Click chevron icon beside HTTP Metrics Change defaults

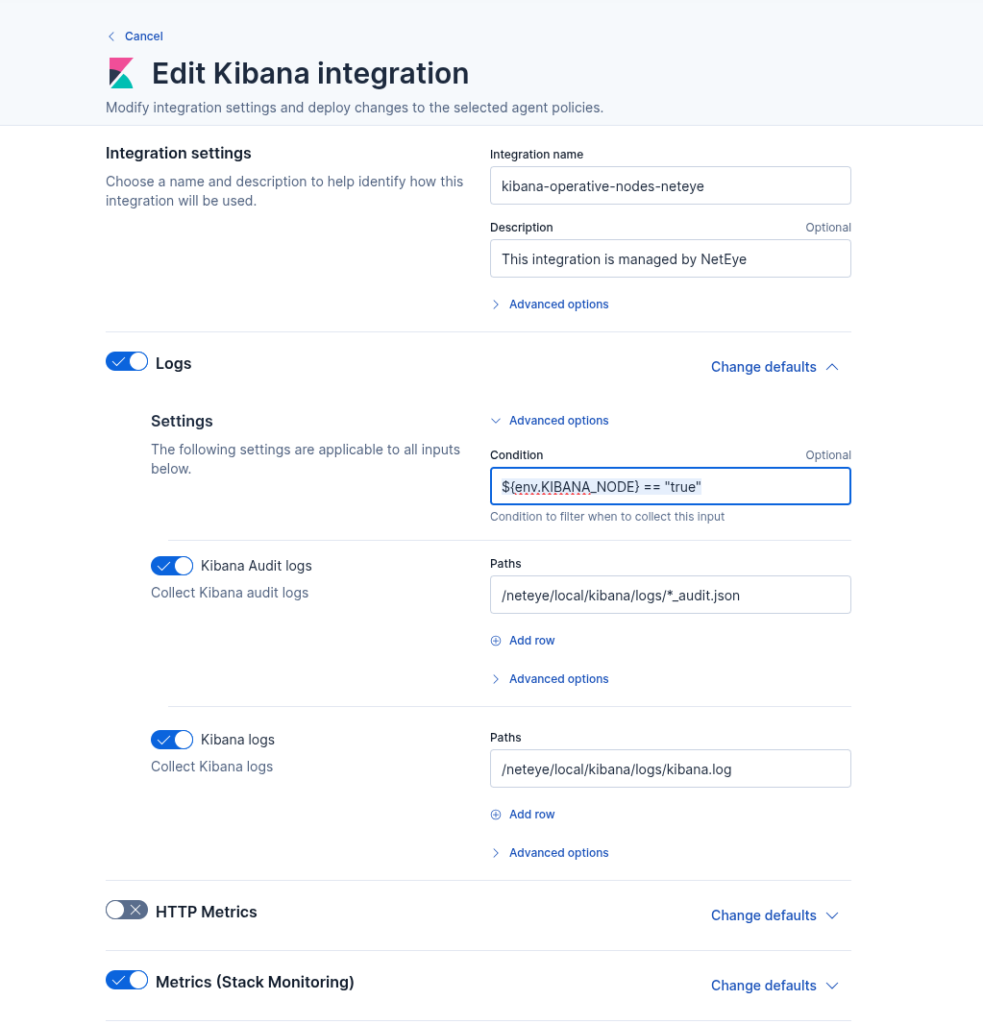(832, 916)
